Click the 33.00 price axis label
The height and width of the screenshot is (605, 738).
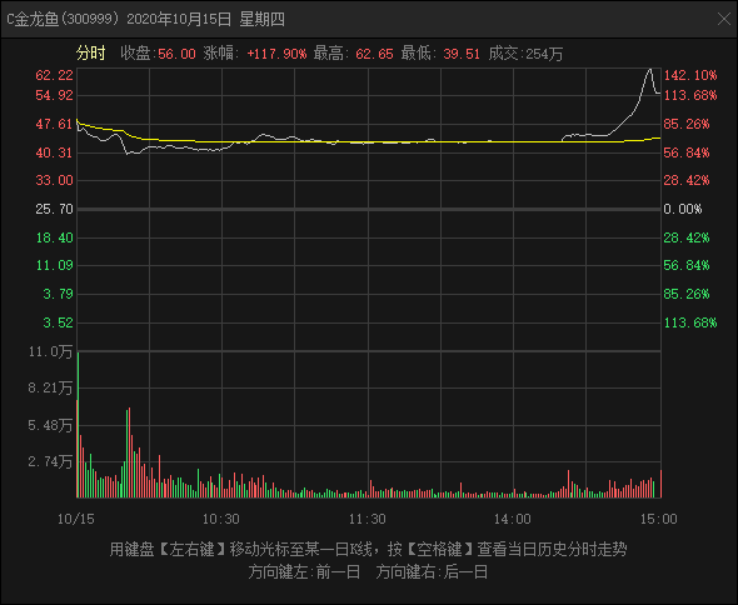[55, 180]
